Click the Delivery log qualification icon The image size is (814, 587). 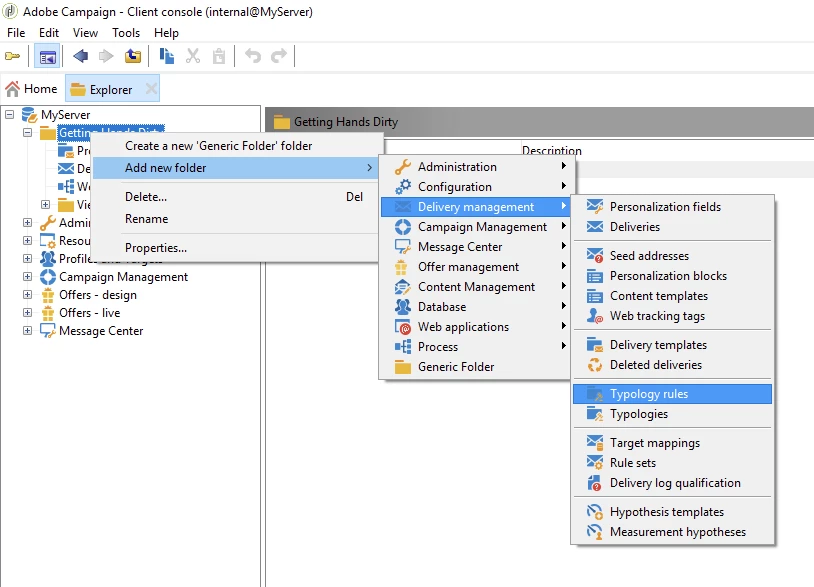[x=595, y=483]
